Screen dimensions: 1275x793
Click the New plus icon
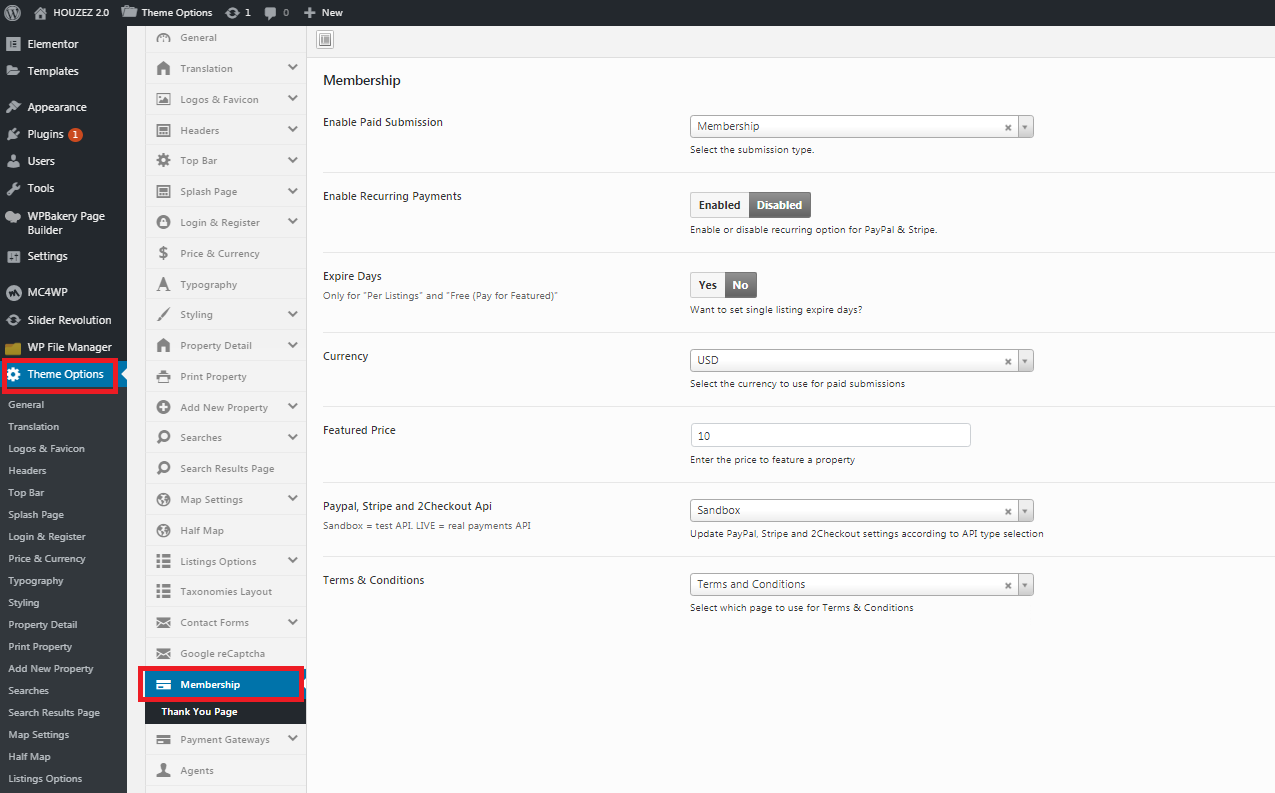pos(310,12)
